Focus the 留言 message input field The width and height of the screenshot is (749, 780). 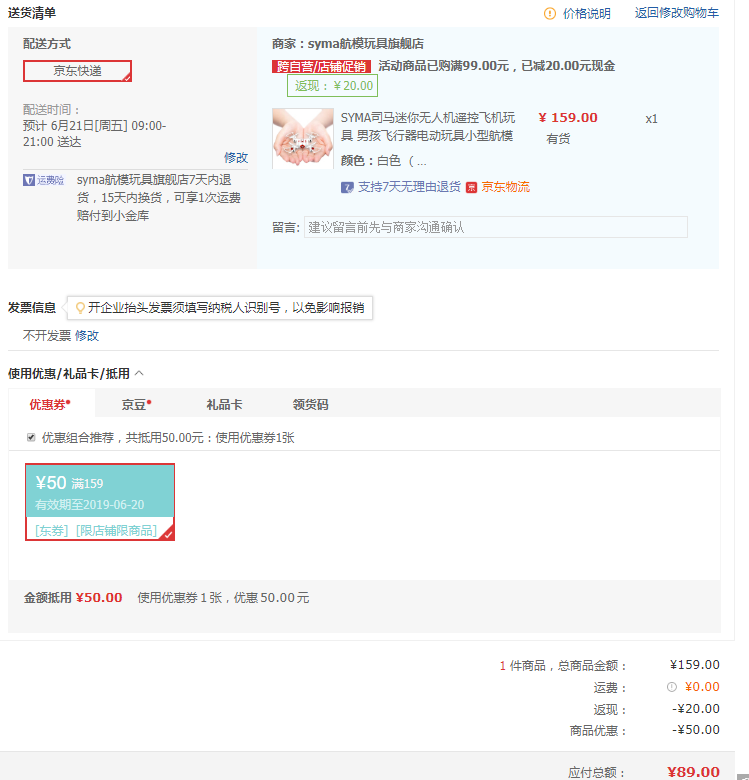pyautogui.click(x=496, y=227)
